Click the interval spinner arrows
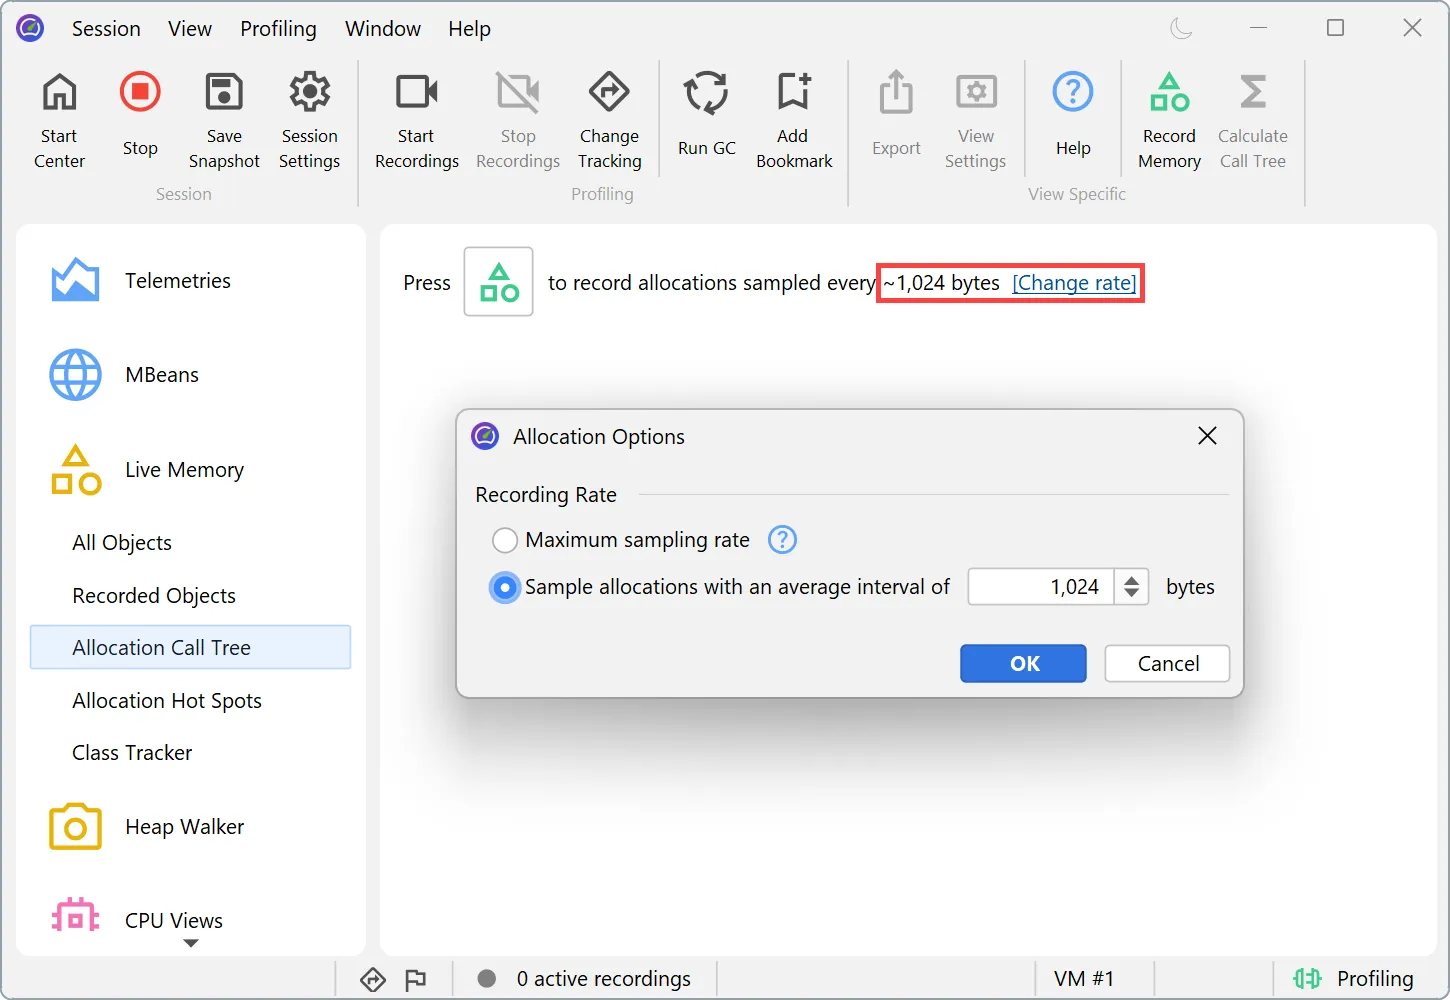The image size is (1450, 1000). tap(1131, 587)
